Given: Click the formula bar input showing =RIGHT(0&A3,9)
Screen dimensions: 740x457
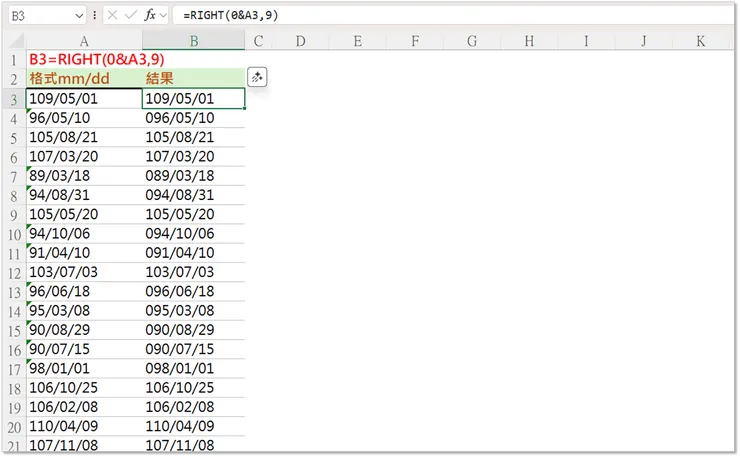Looking at the screenshot, I should tap(453, 15).
